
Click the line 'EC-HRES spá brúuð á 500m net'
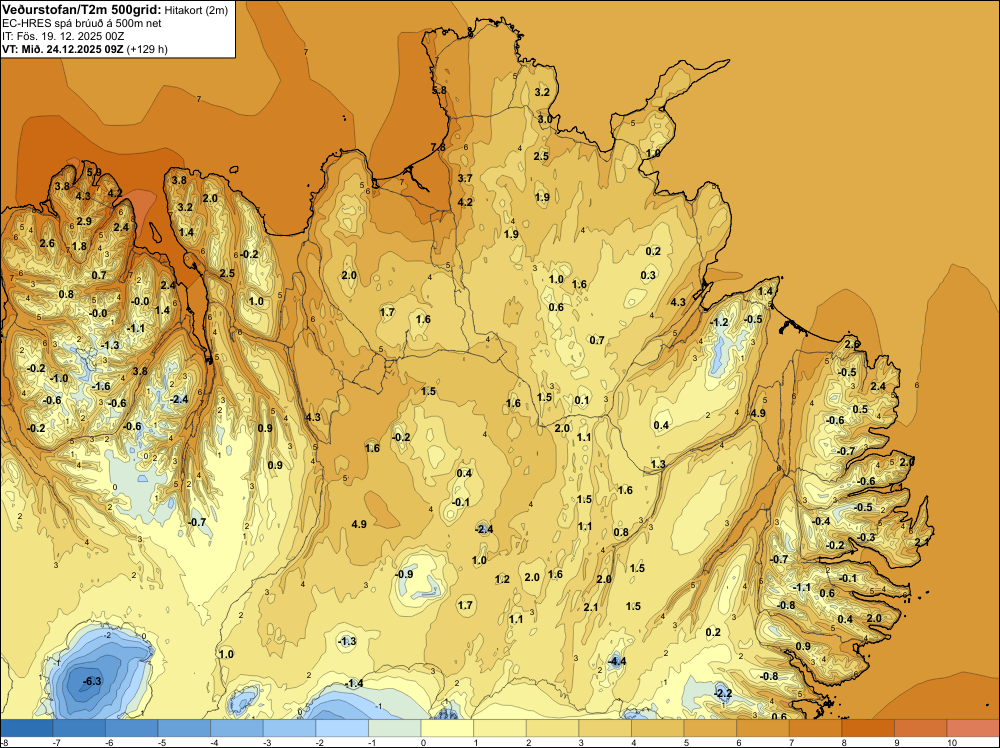click(82, 23)
